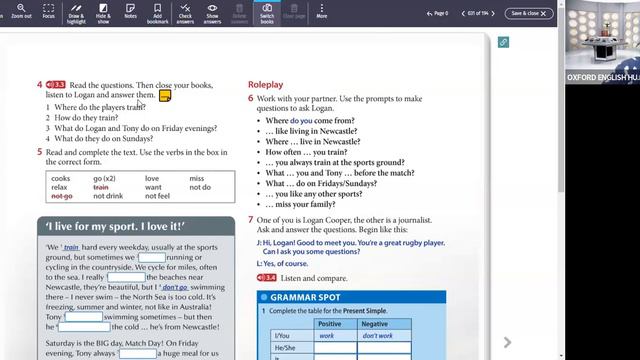
Task: Click 'What do they do on Sundays?'
Action: pyautogui.click(x=104, y=139)
